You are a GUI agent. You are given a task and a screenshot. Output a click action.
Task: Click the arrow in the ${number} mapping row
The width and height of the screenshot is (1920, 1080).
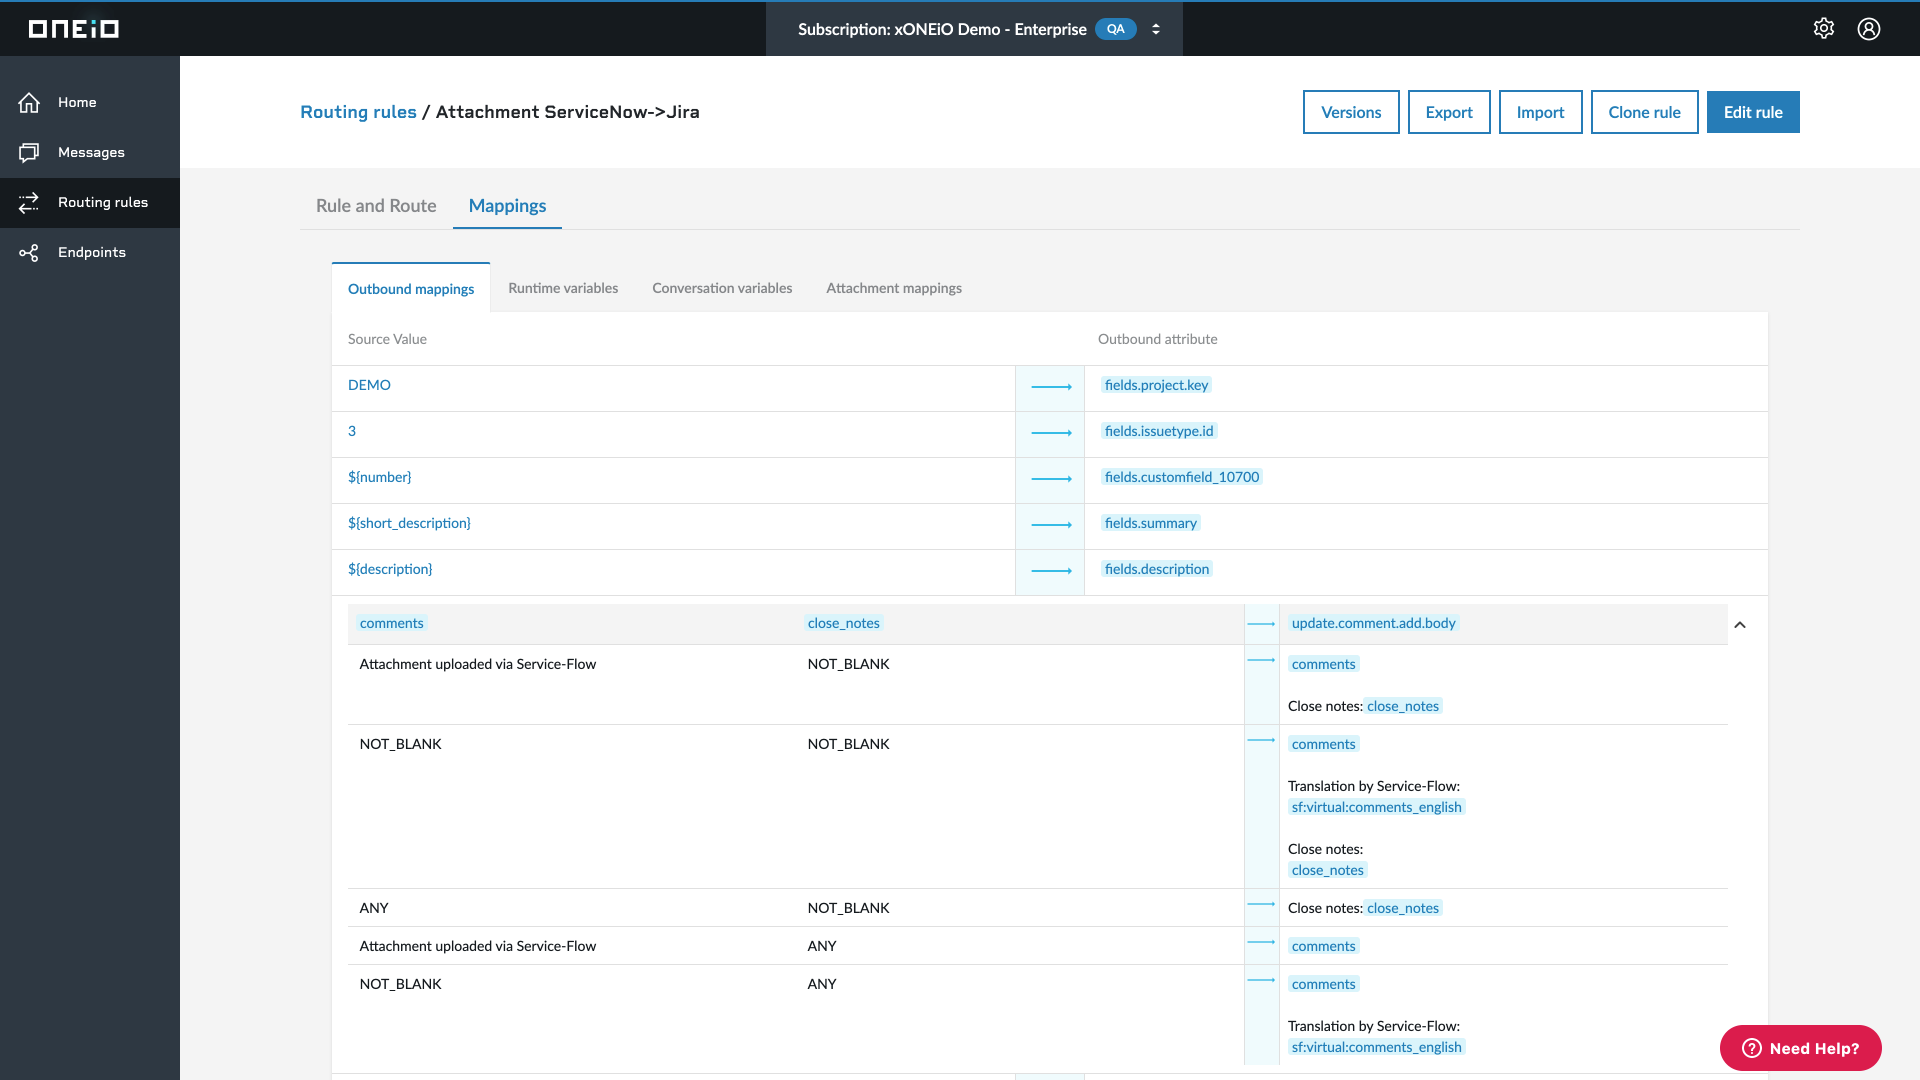1051,479
